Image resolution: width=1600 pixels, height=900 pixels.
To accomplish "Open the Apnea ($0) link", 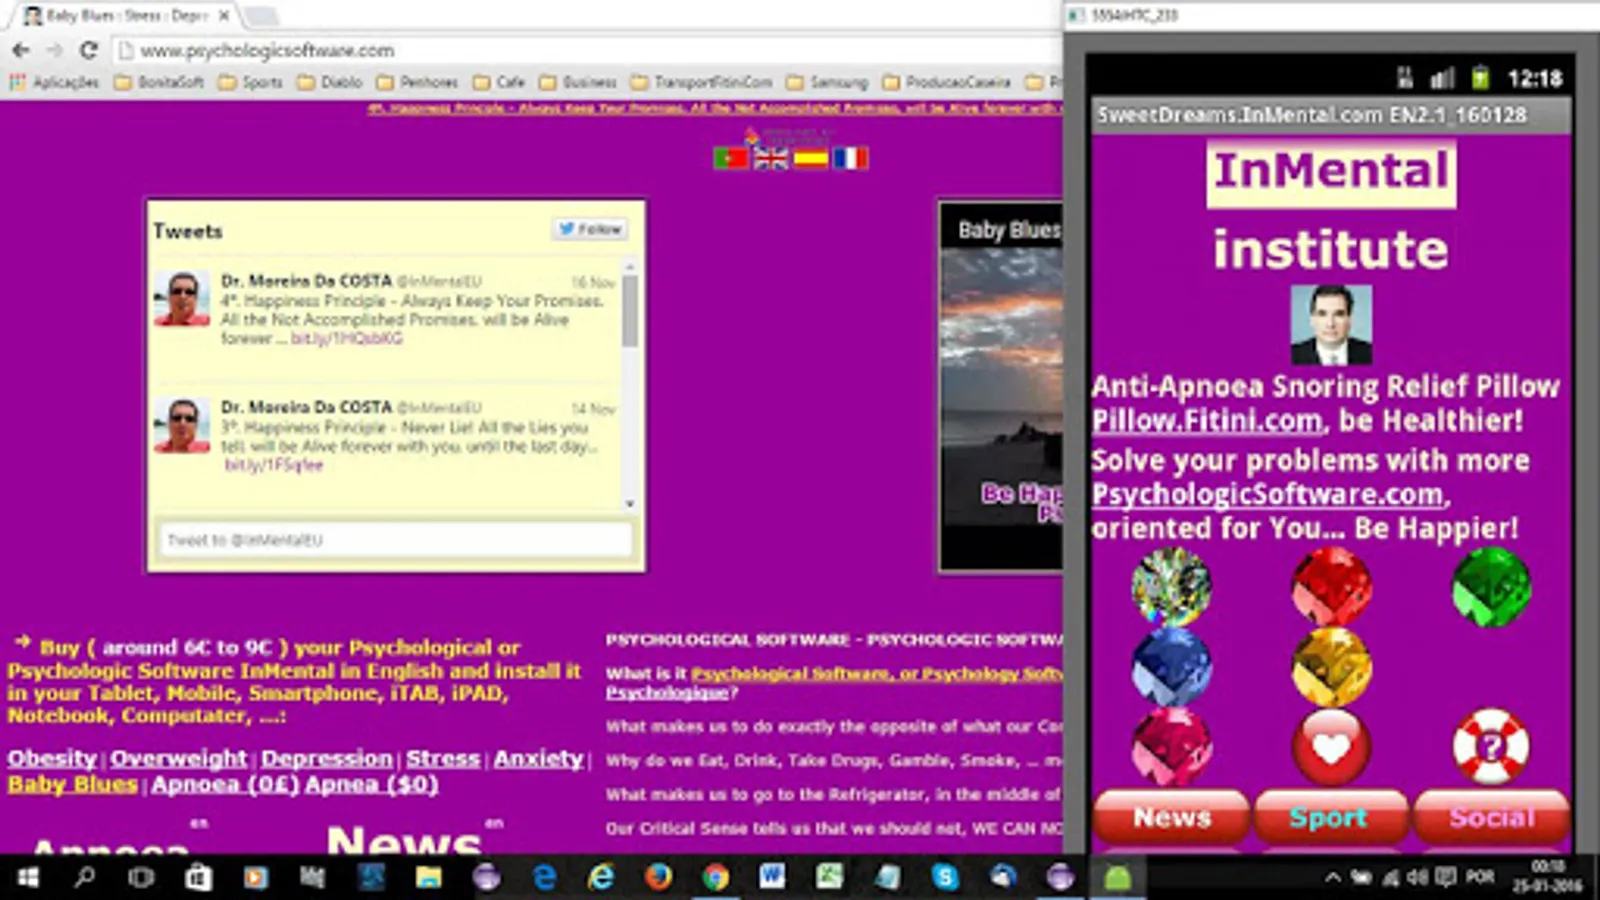I will click(x=371, y=784).
